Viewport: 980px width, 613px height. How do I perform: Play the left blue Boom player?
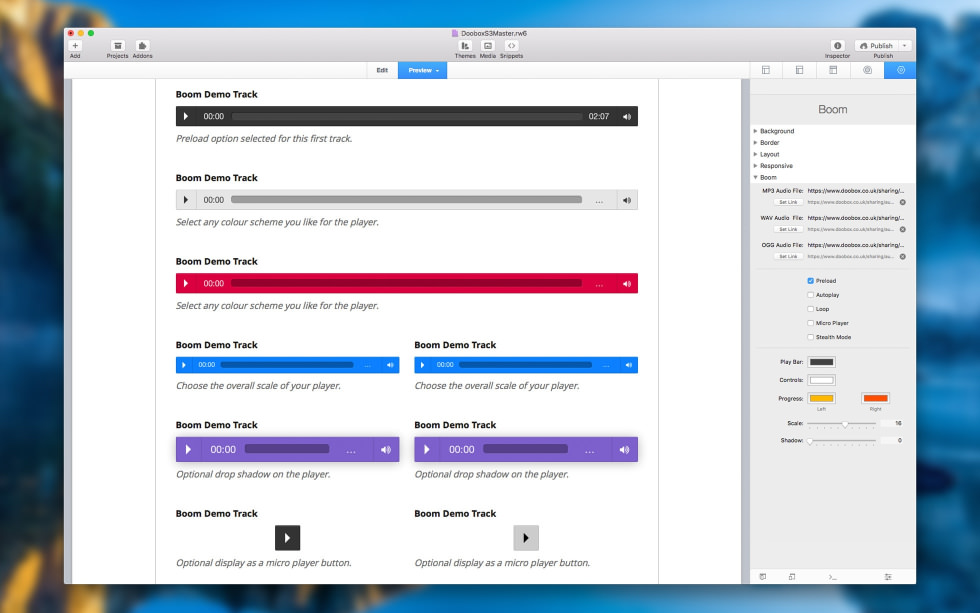pyautogui.click(x=184, y=365)
